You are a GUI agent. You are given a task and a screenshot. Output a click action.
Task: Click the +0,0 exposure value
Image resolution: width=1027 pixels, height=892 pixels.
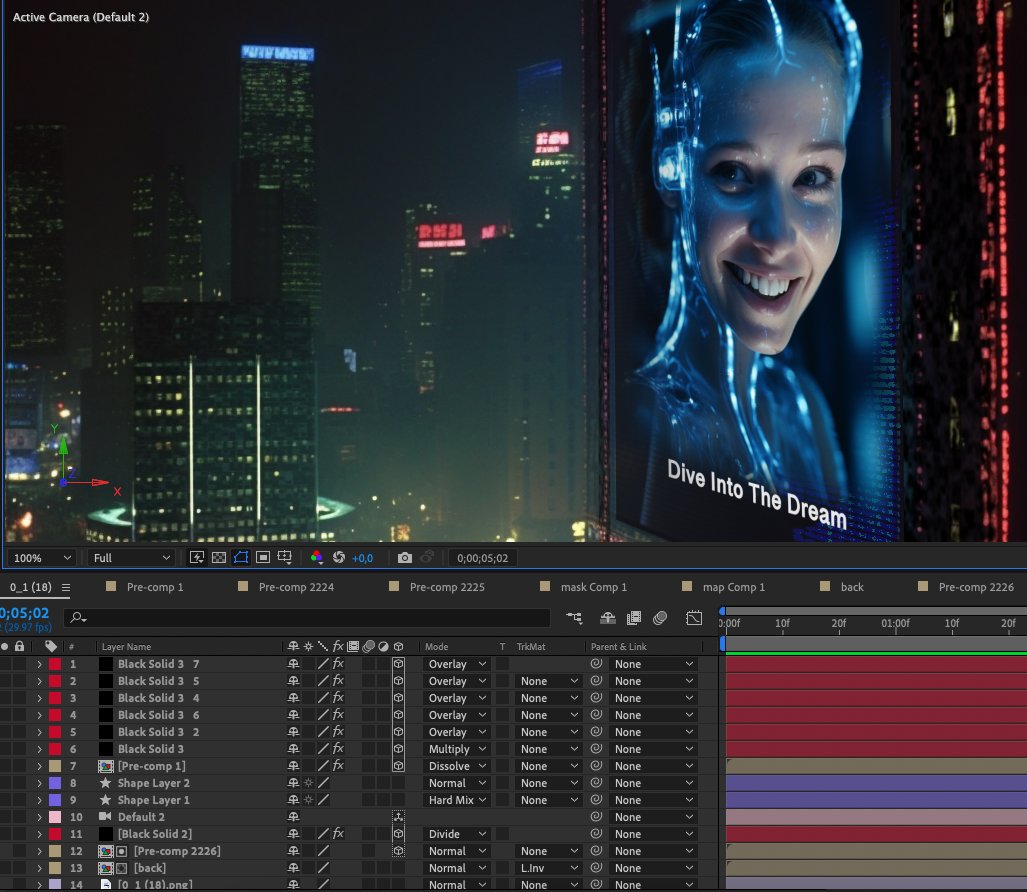click(362, 558)
